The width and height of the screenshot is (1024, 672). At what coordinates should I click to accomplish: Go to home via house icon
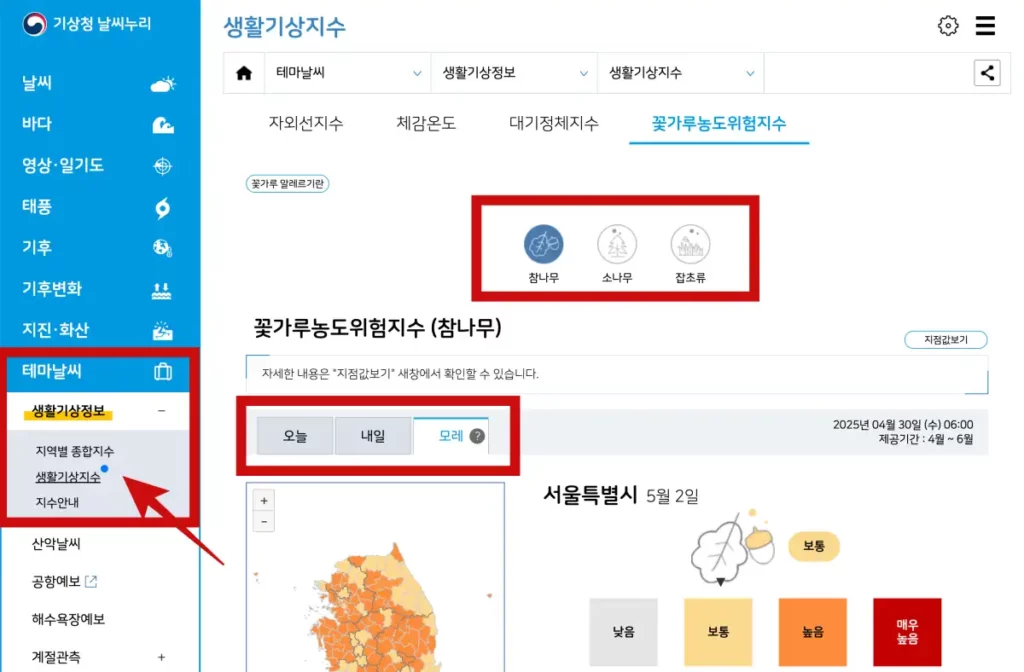coord(244,72)
